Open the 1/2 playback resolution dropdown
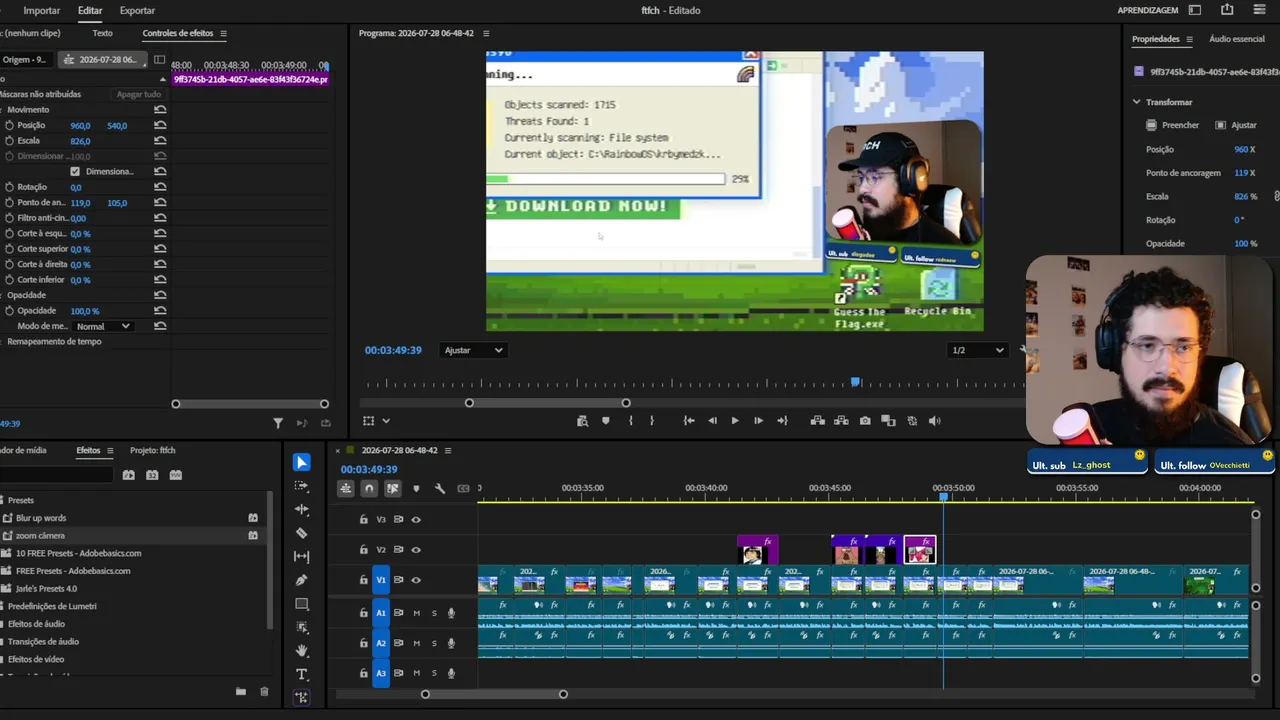The height and width of the screenshot is (720, 1280). (x=977, y=350)
